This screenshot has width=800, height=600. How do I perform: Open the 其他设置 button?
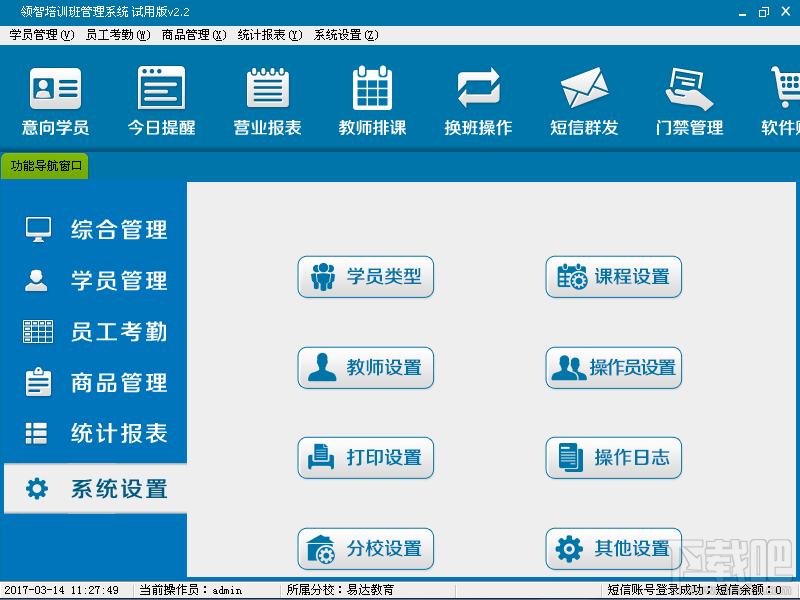(614, 548)
